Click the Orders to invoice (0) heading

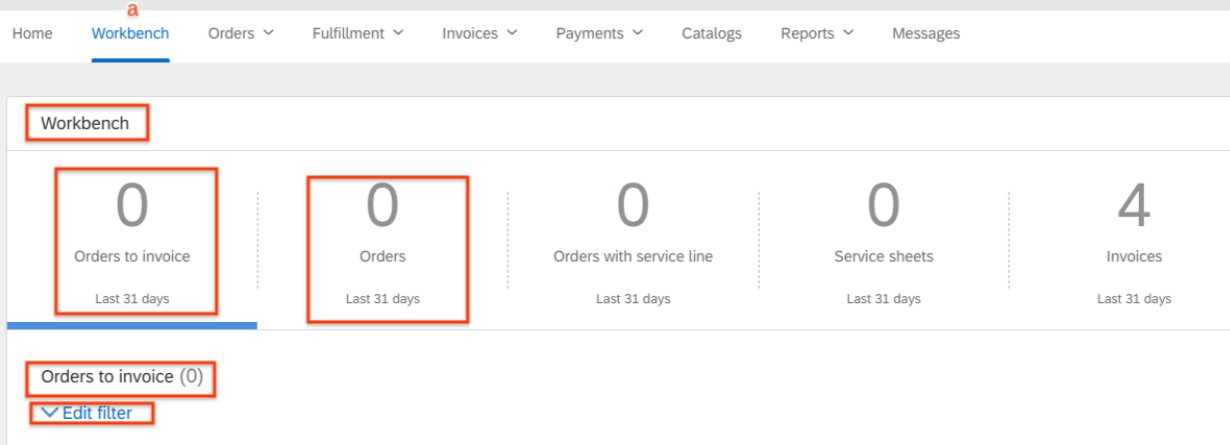(x=122, y=377)
